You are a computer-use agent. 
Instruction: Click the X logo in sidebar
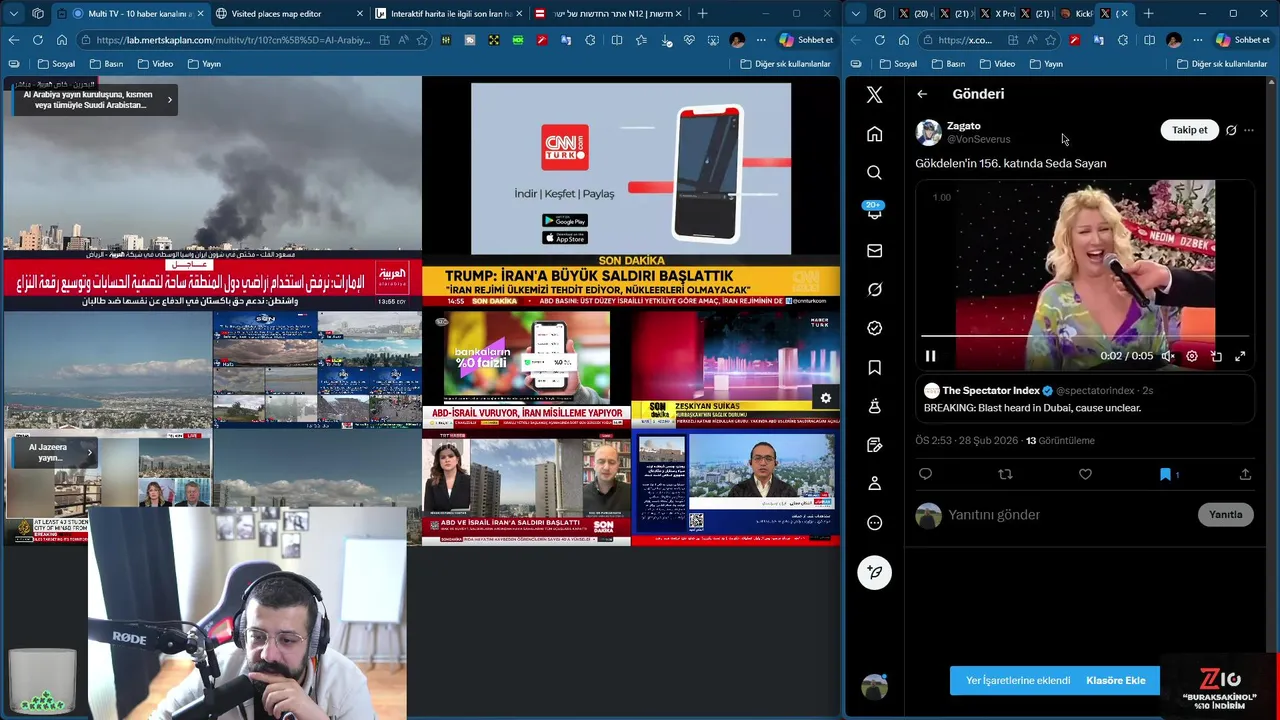click(x=874, y=95)
